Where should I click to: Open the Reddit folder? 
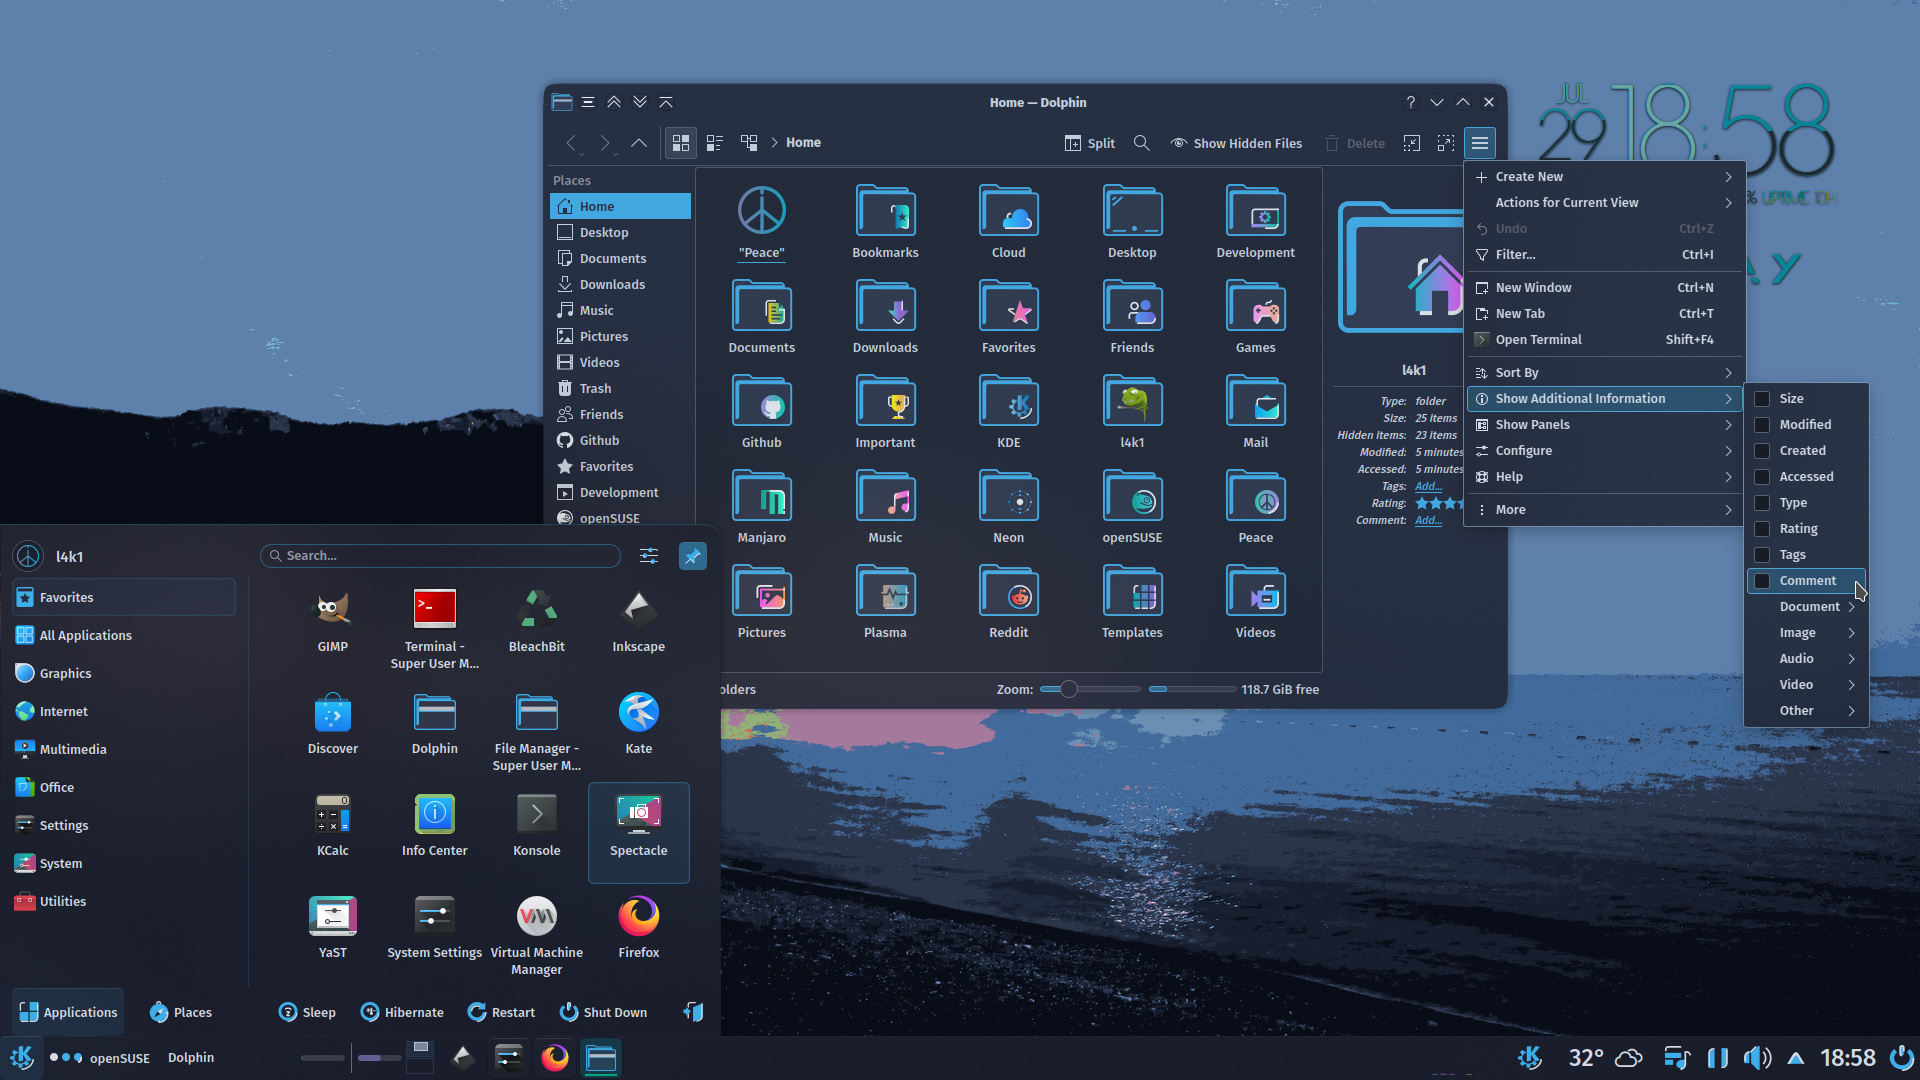1008,602
